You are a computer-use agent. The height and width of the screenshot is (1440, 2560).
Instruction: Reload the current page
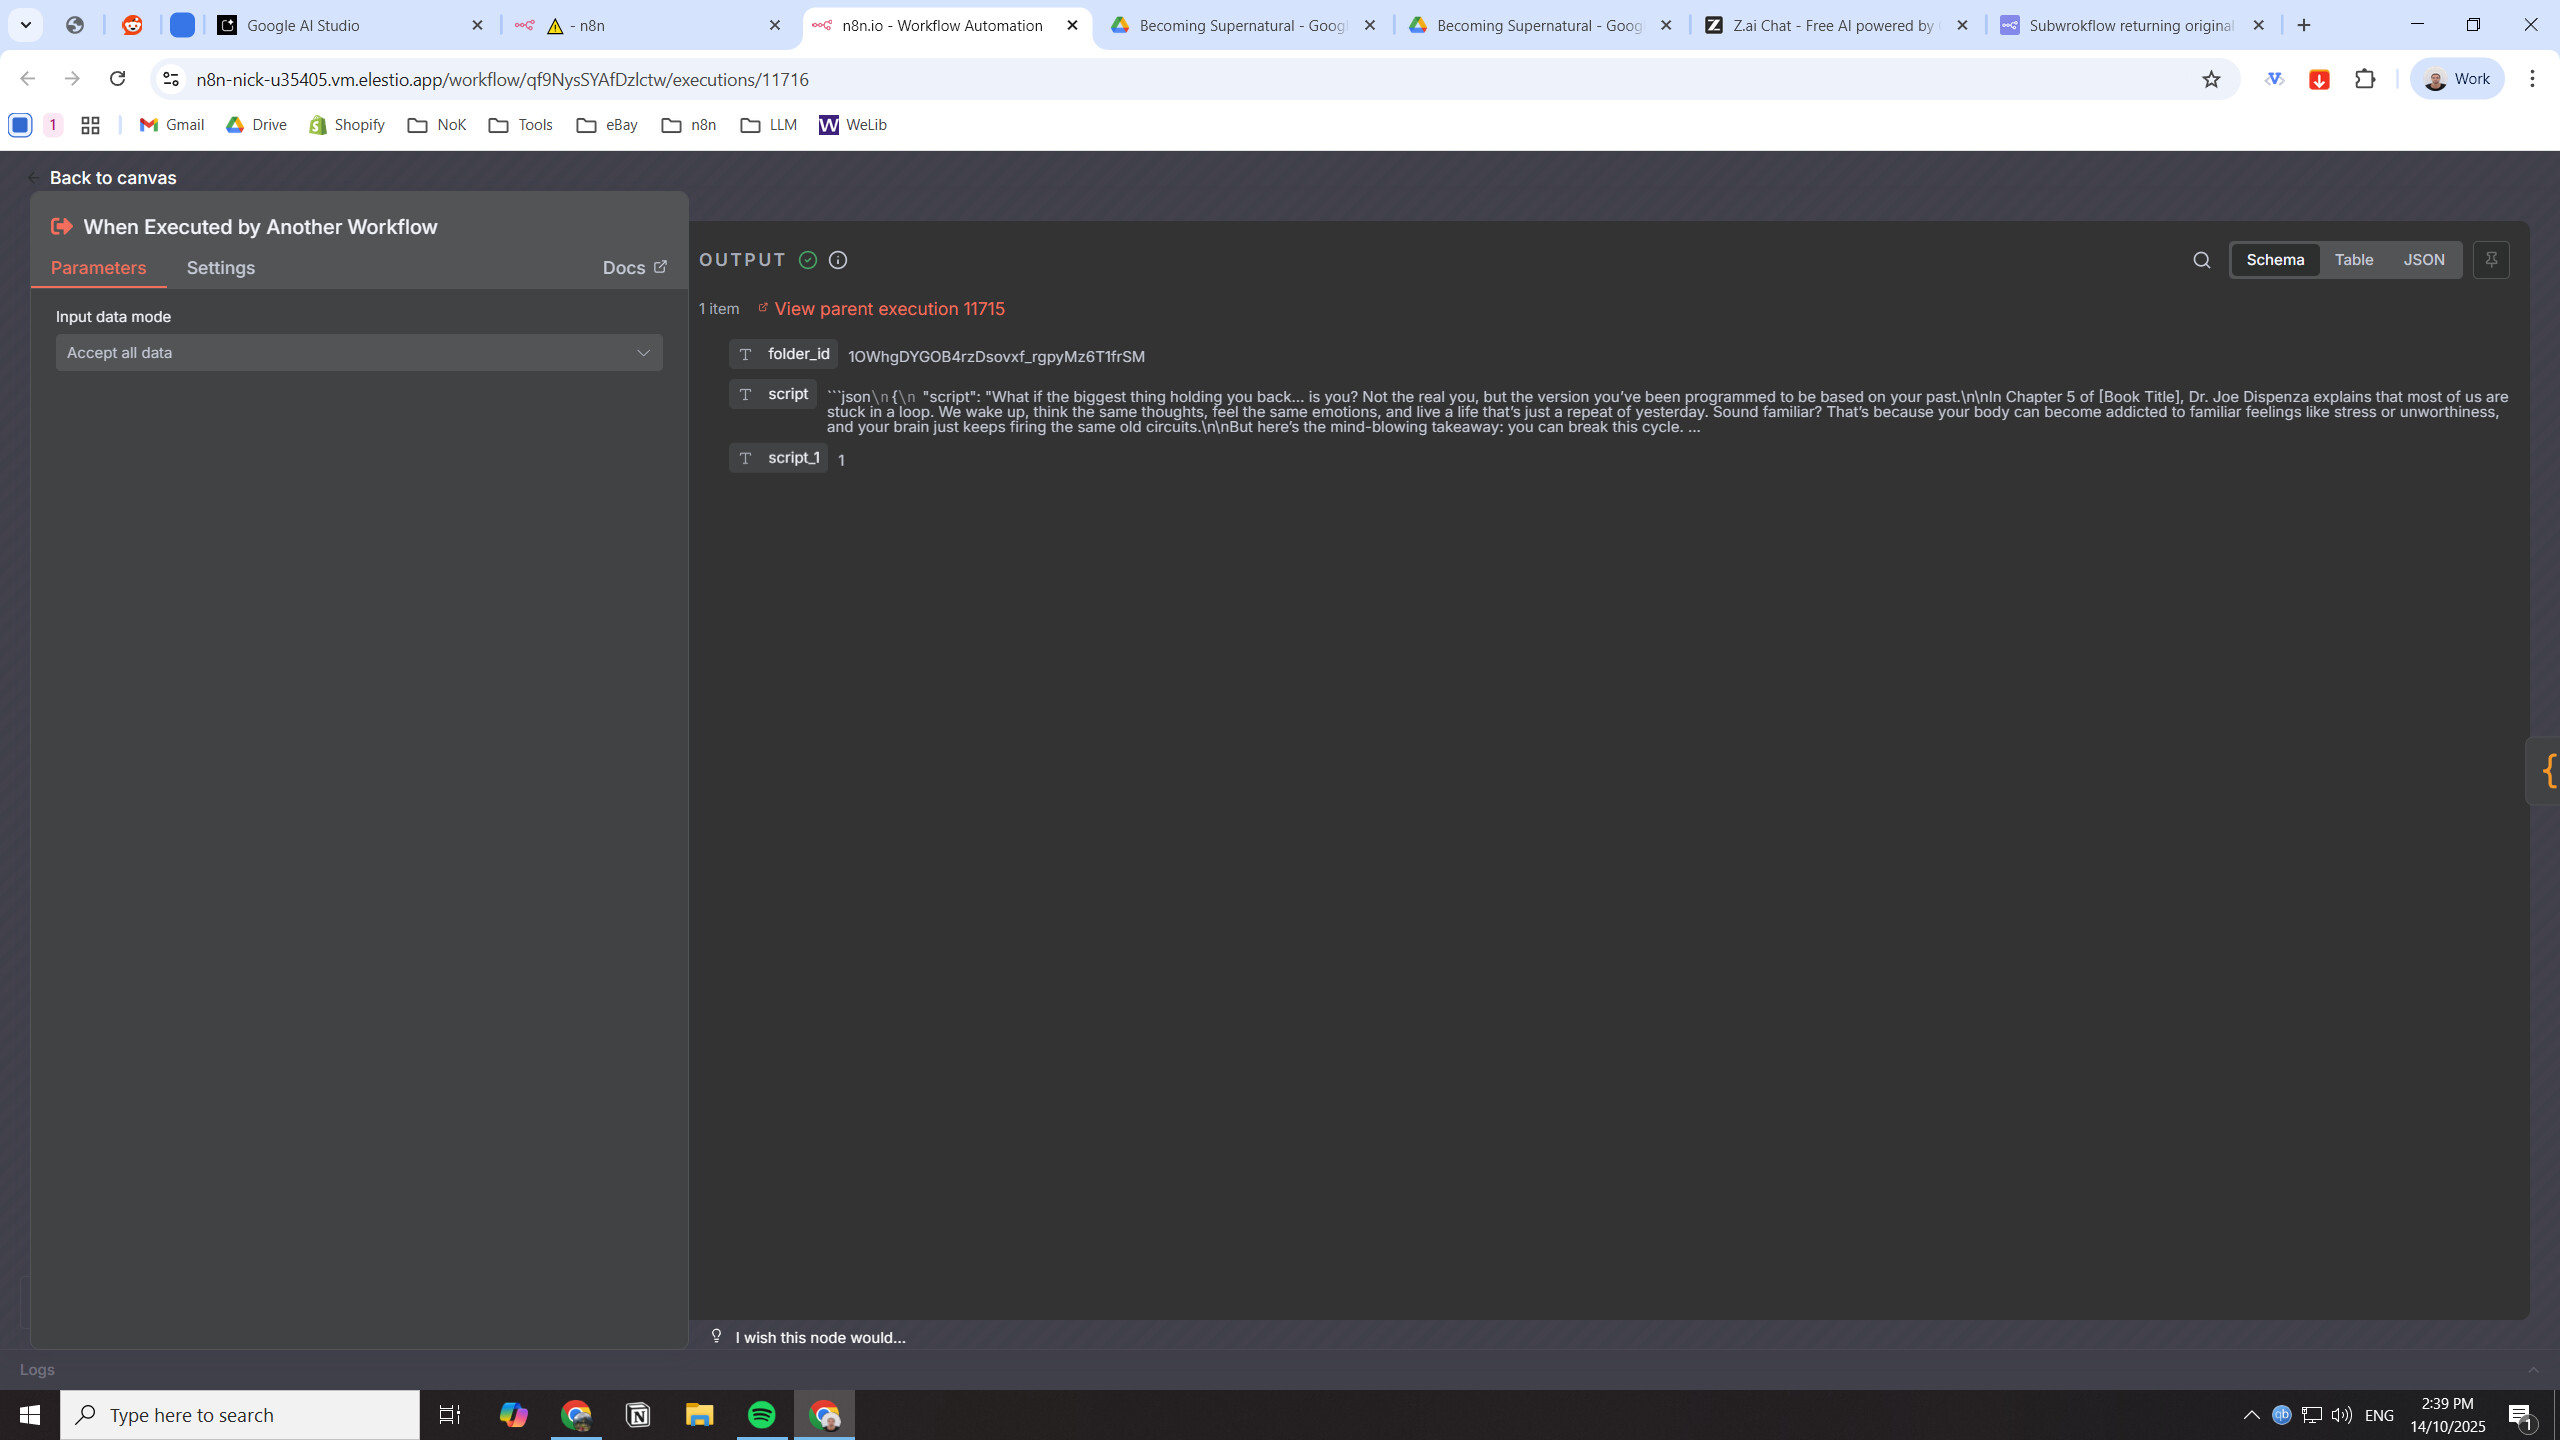tap(117, 79)
